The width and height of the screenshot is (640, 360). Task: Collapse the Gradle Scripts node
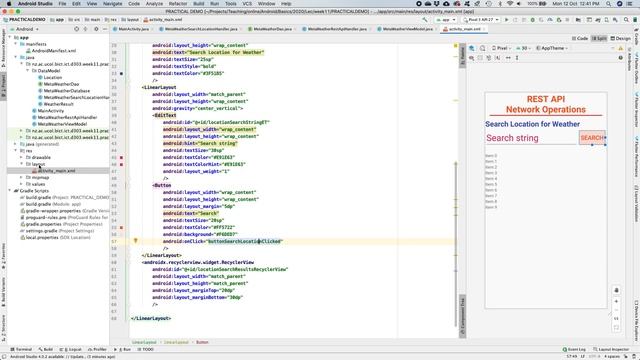tap(10, 191)
